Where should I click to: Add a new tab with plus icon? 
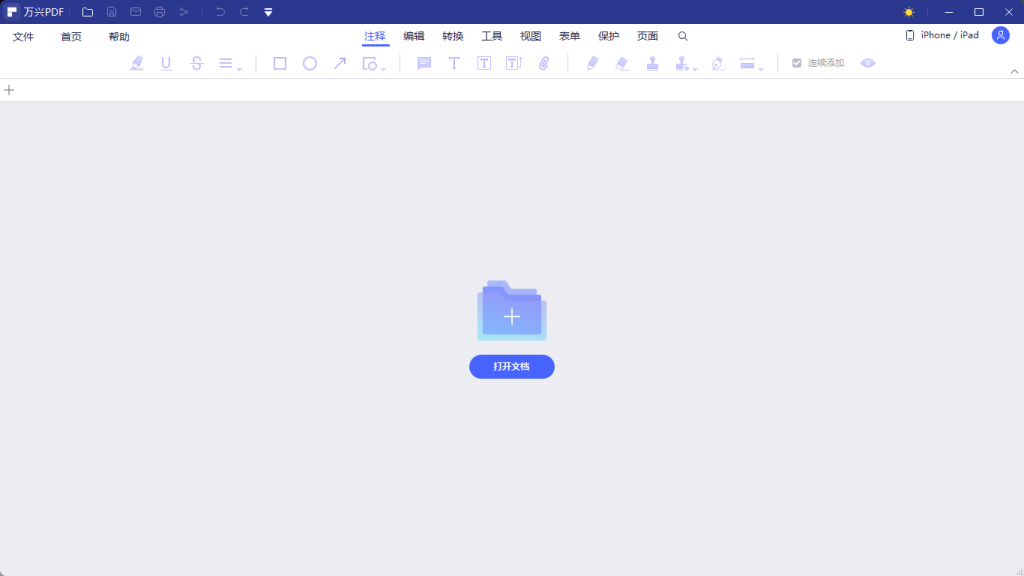click(9, 90)
